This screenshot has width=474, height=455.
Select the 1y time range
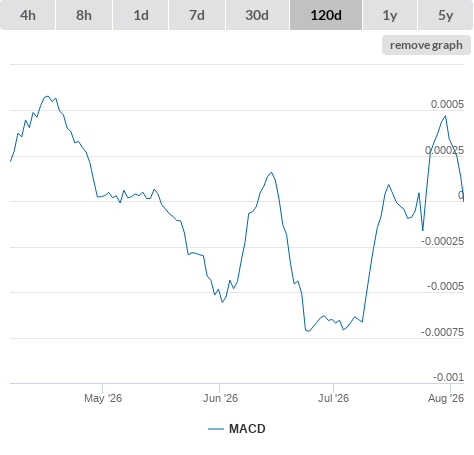390,15
